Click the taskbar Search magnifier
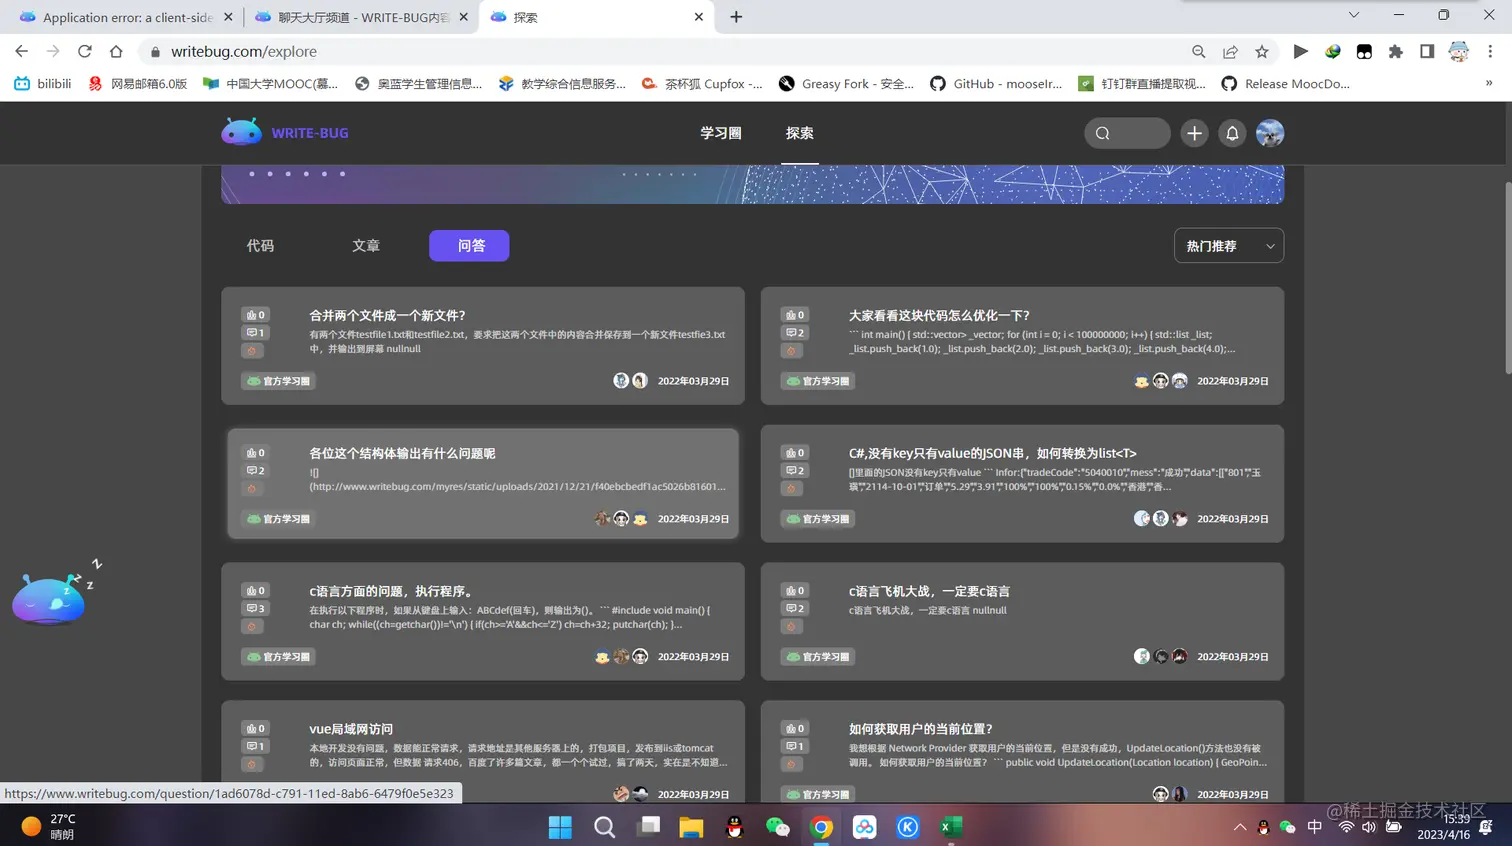 [x=604, y=827]
